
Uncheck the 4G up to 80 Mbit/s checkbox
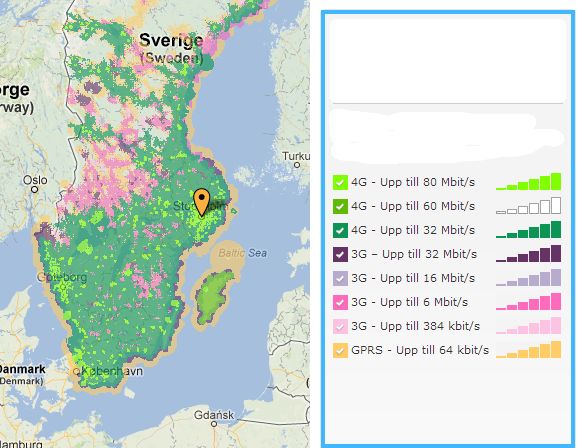340,183
